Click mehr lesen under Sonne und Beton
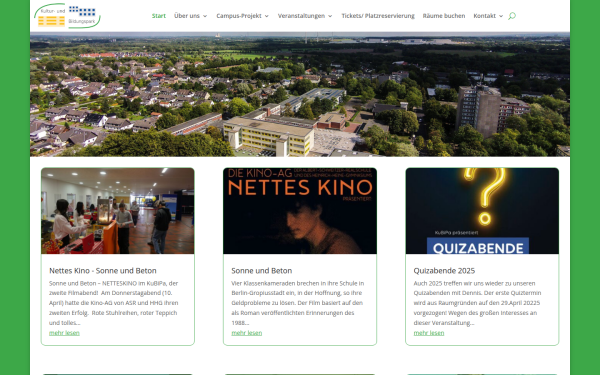Image resolution: width=600 pixels, height=375 pixels. tap(247, 333)
